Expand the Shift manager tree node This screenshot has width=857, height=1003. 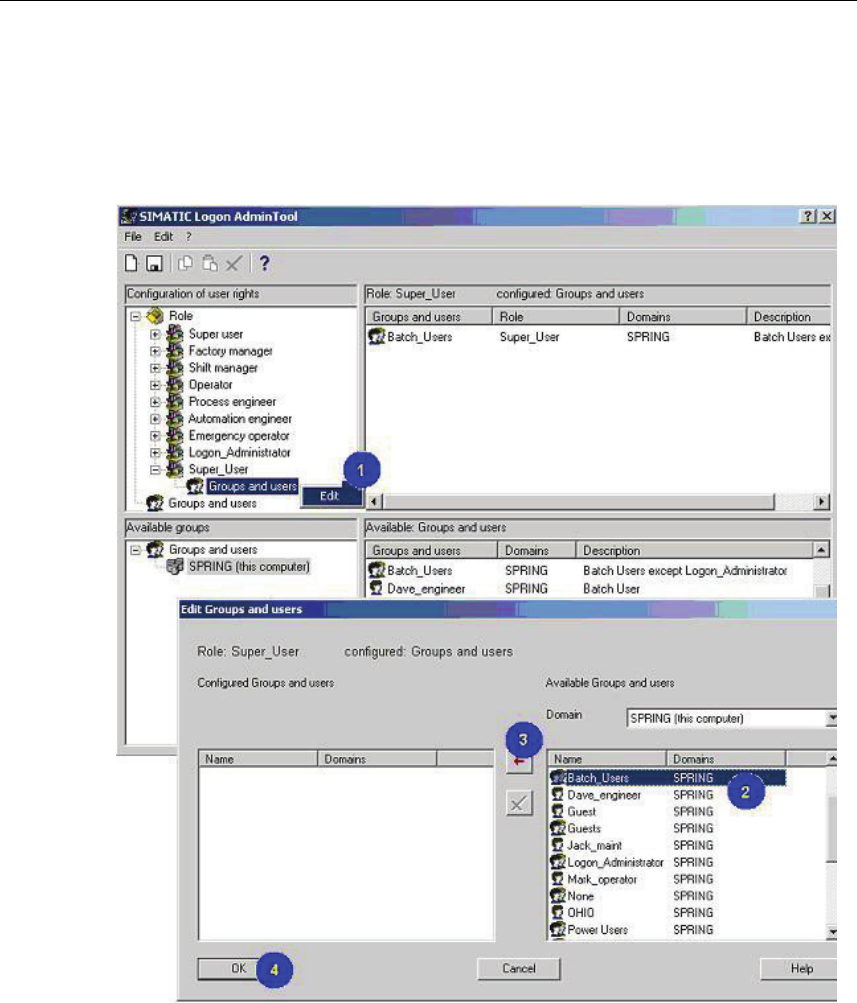(x=155, y=368)
